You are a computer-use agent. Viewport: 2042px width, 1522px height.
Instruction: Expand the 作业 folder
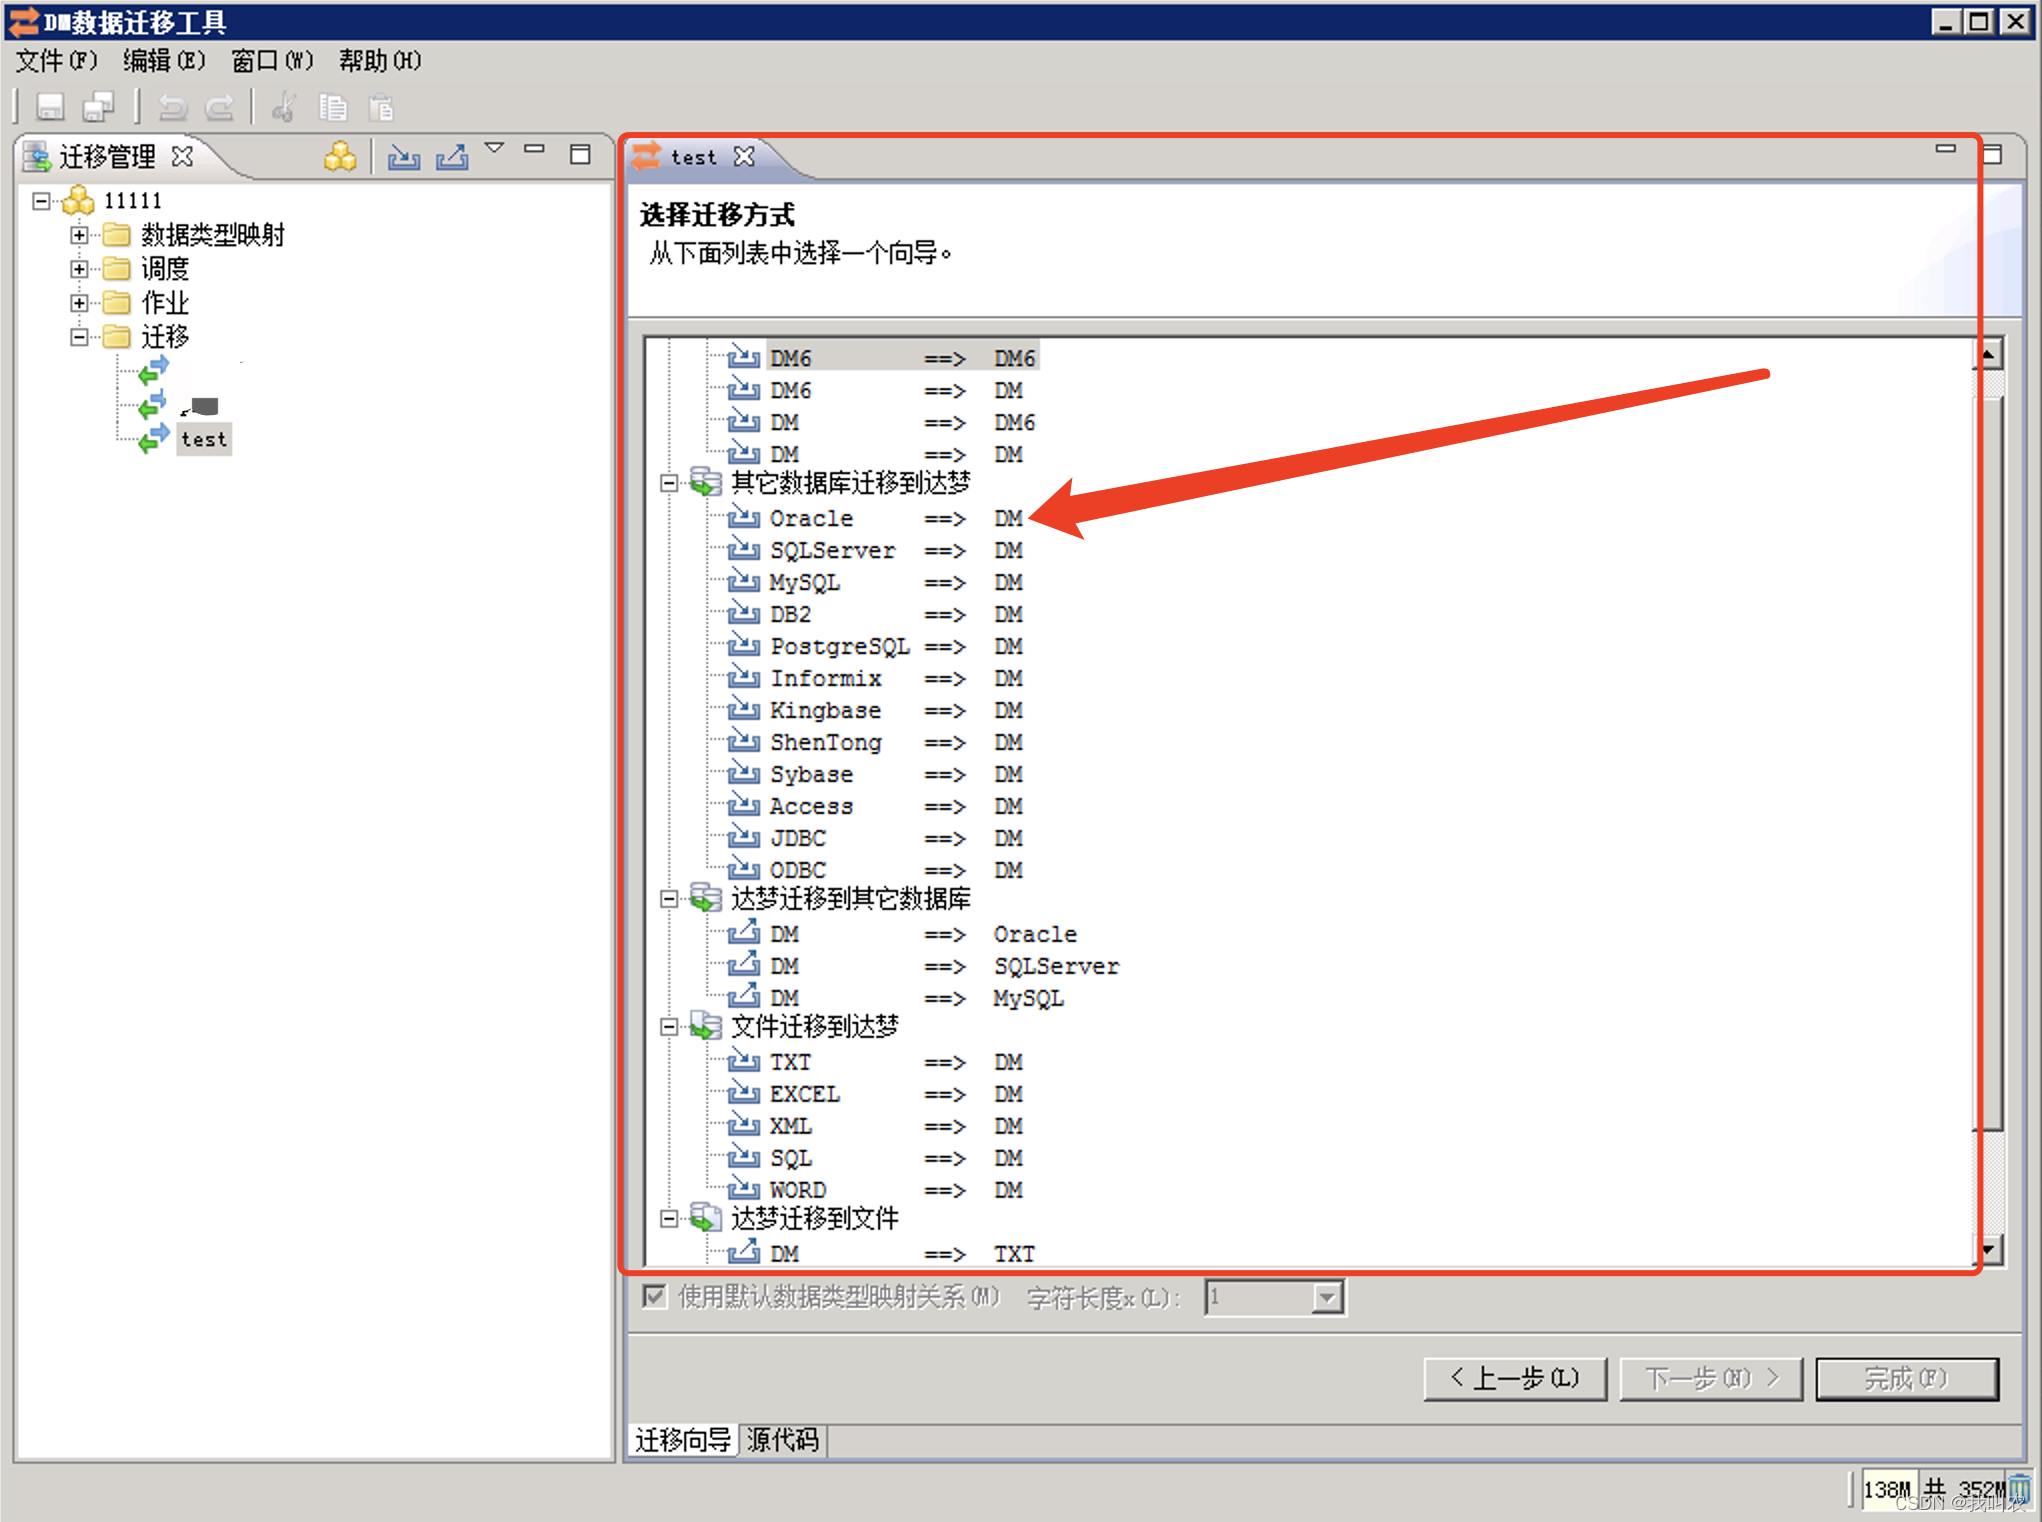point(79,303)
